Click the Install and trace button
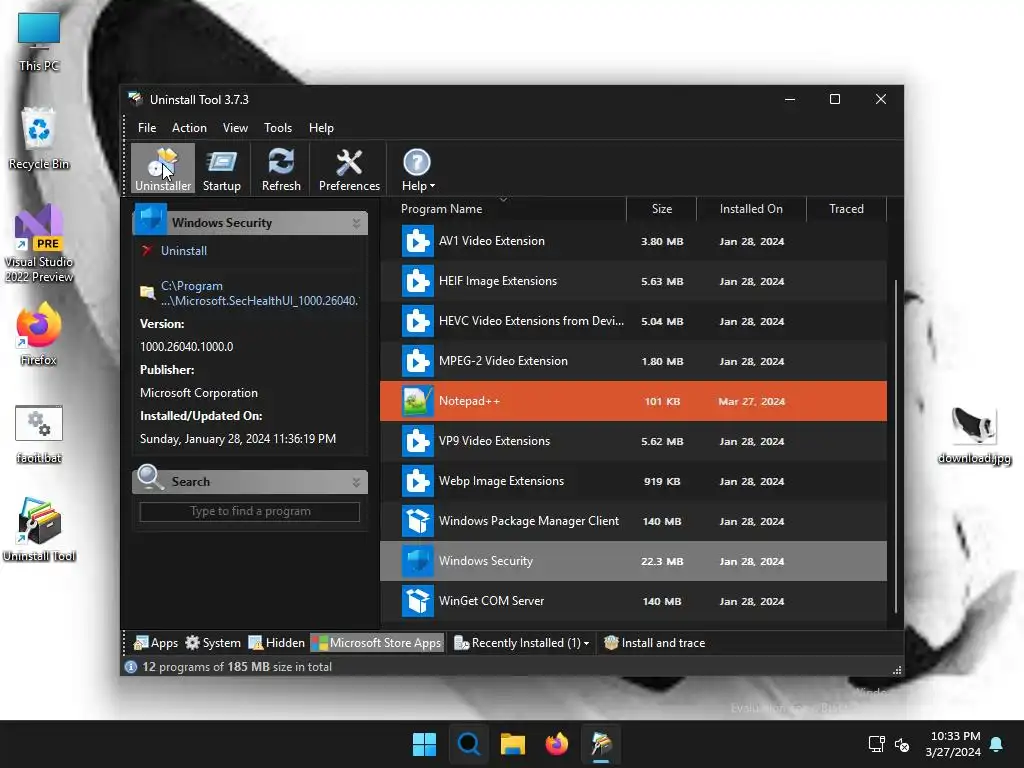 pos(654,643)
